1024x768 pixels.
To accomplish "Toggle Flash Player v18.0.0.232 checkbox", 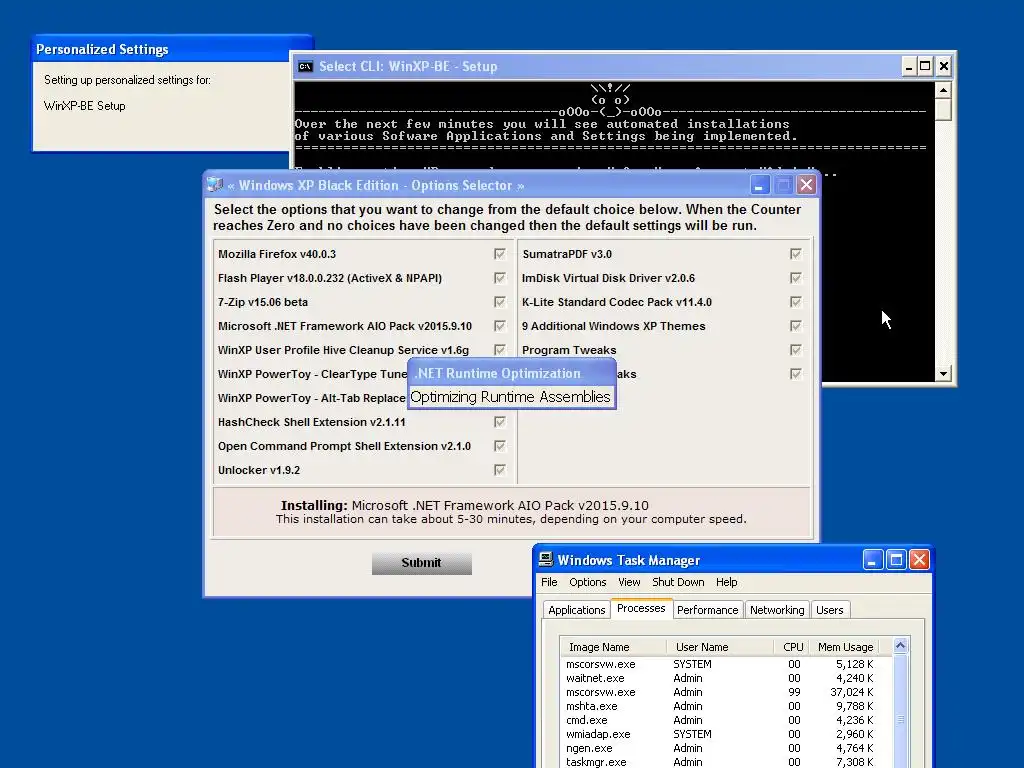I will pos(500,278).
